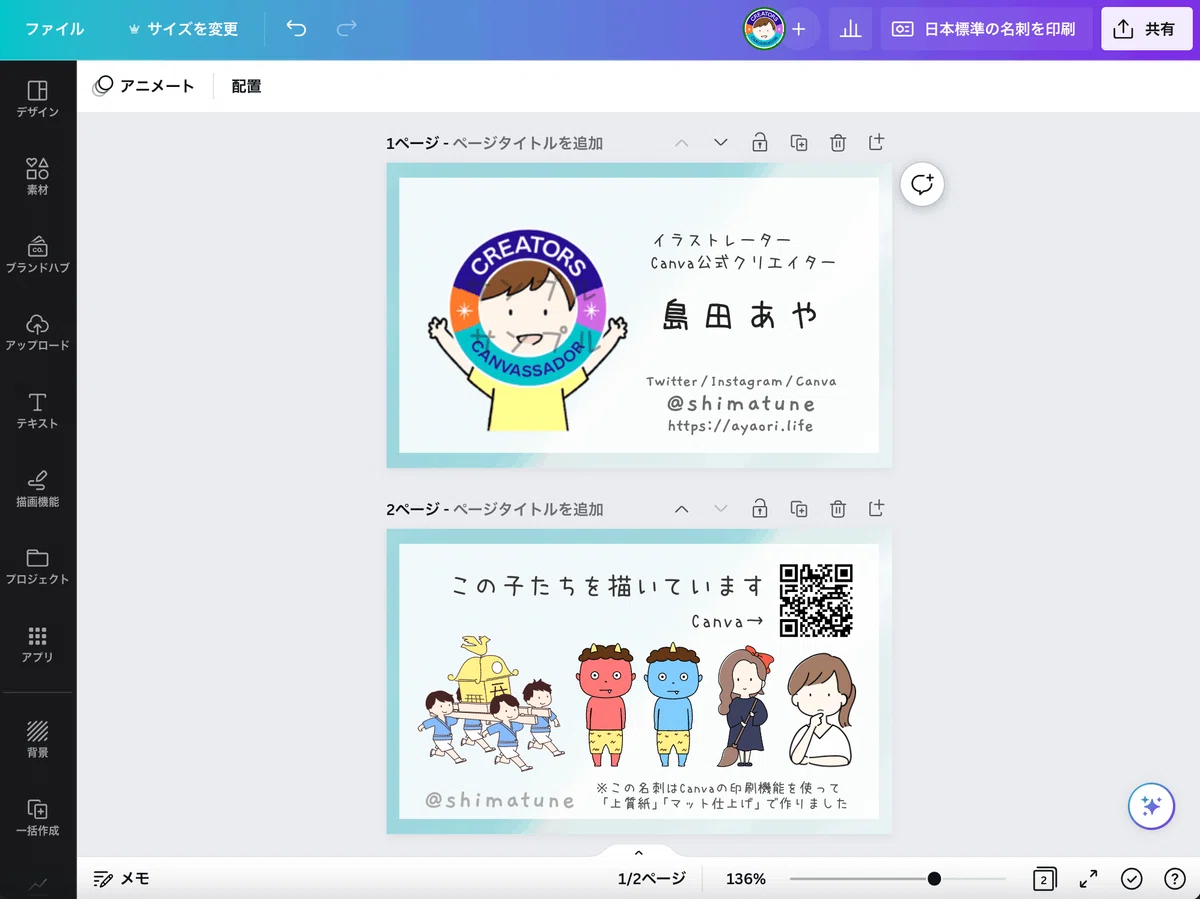Open the design check checkmark icon
Image resolution: width=1200 pixels, height=899 pixels.
[x=1131, y=879]
